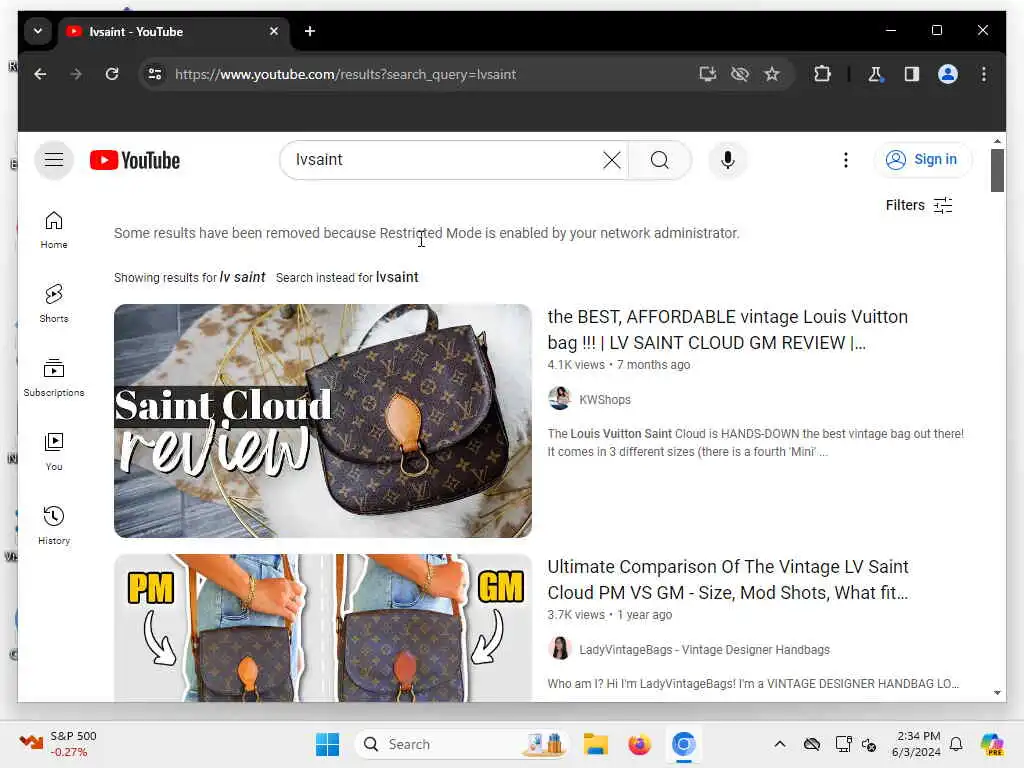This screenshot has height=768, width=1024.
Task: Bookmark this page with the star icon
Action: pyautogui.click(x=772, y=74)
